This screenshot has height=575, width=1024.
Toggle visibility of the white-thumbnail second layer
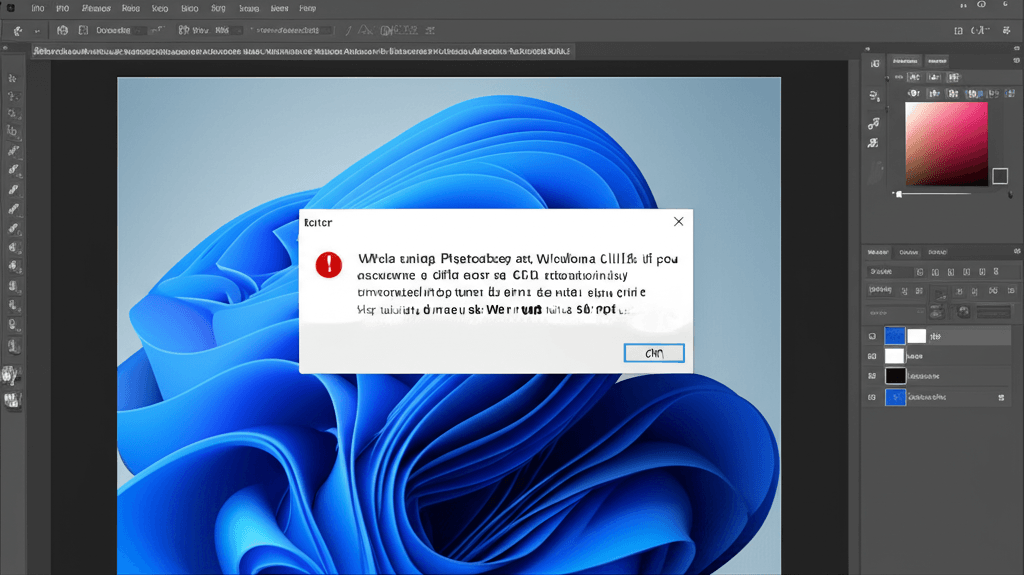(x=872, y=356)
